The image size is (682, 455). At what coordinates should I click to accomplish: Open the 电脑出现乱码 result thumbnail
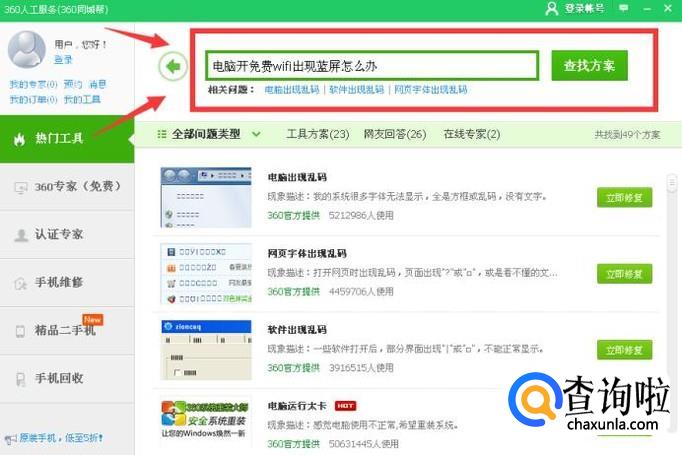[206, 197]
